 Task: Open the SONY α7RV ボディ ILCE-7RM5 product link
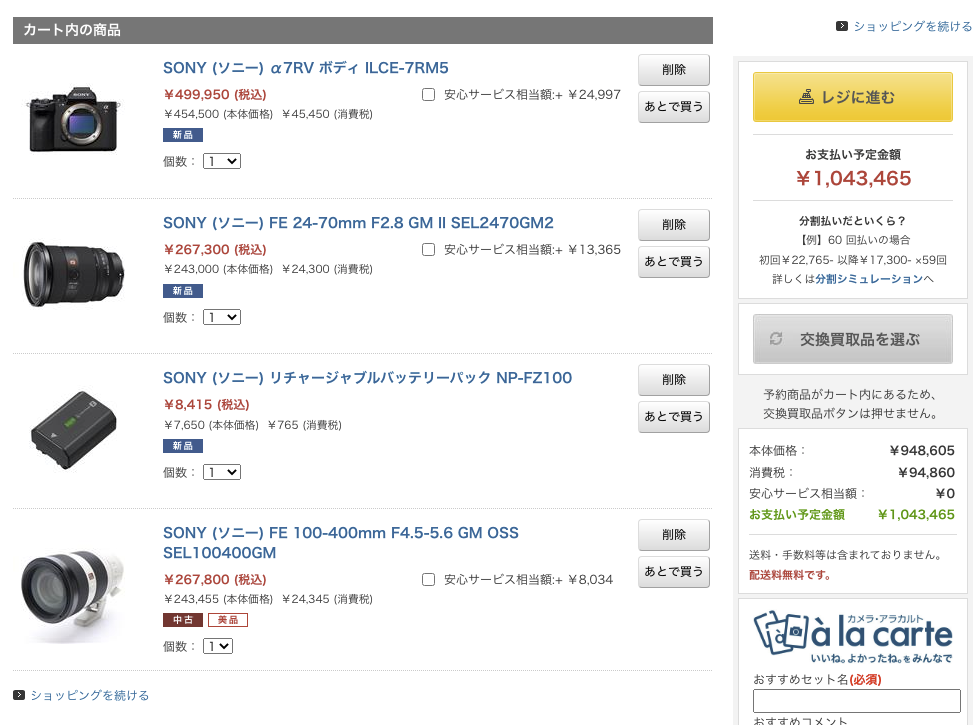coord(306,68)
